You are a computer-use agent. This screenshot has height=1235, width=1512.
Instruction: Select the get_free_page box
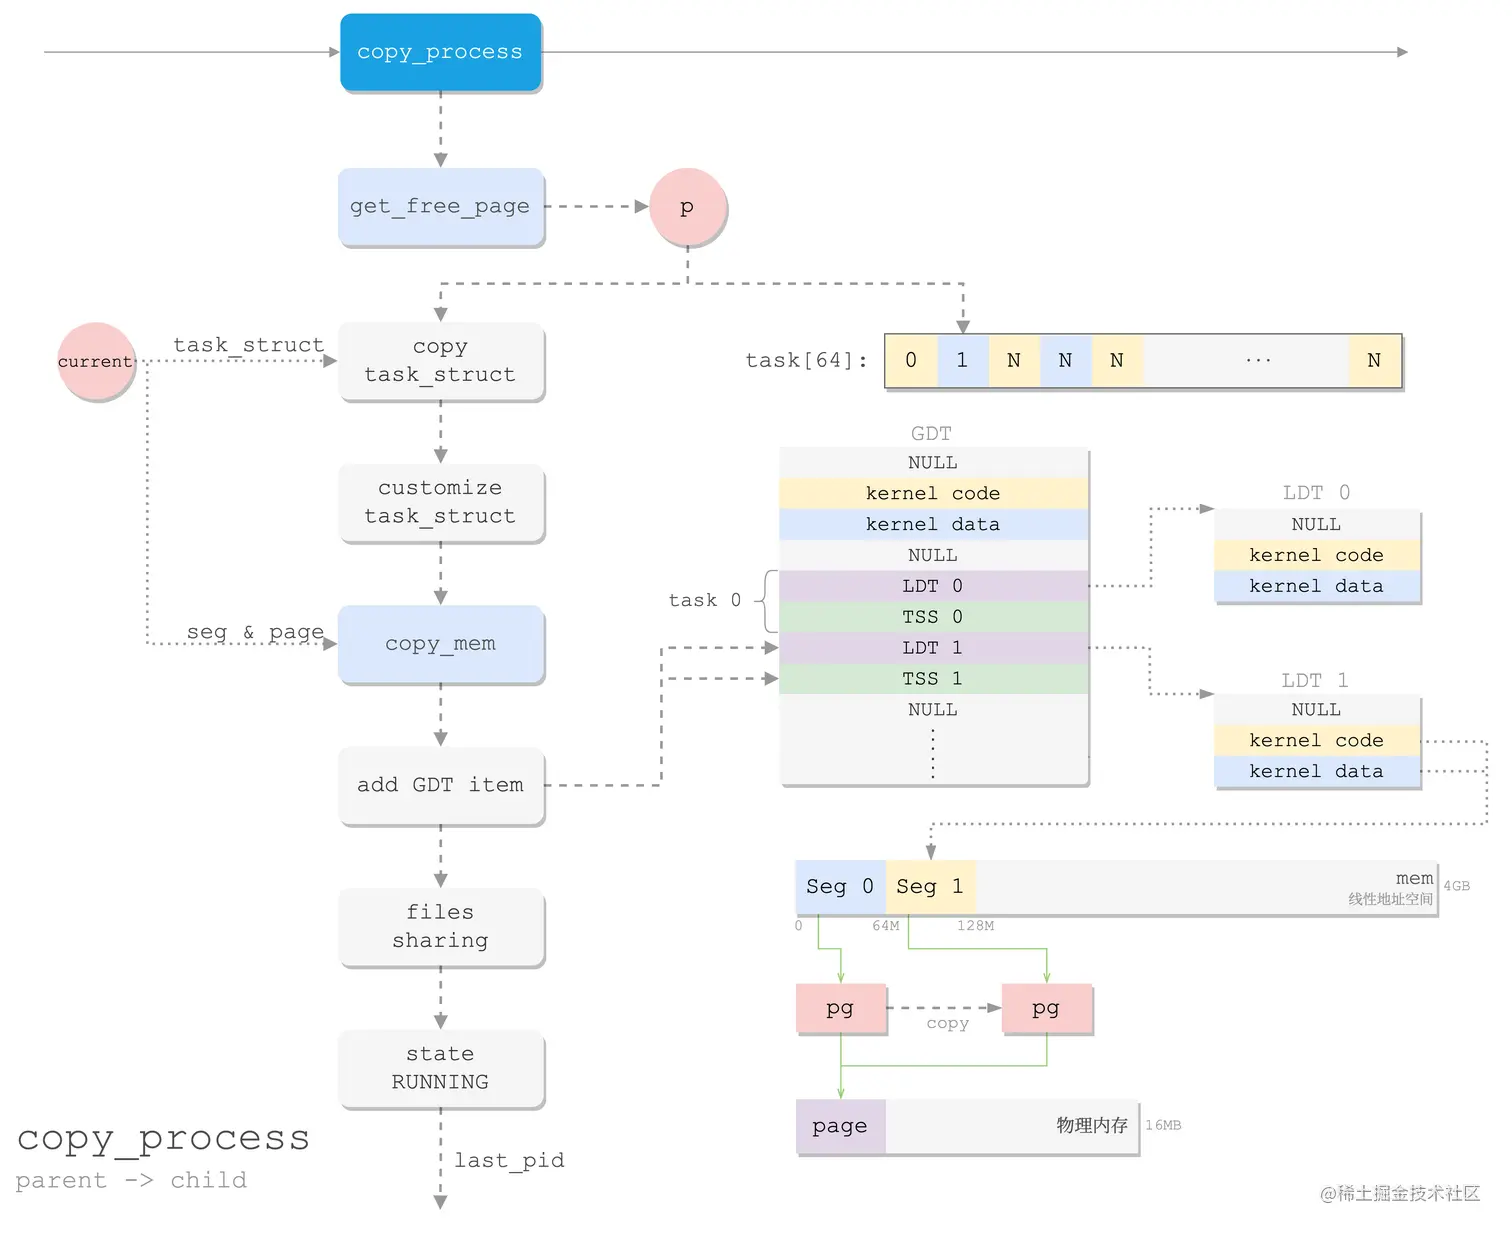click(441, 207)
